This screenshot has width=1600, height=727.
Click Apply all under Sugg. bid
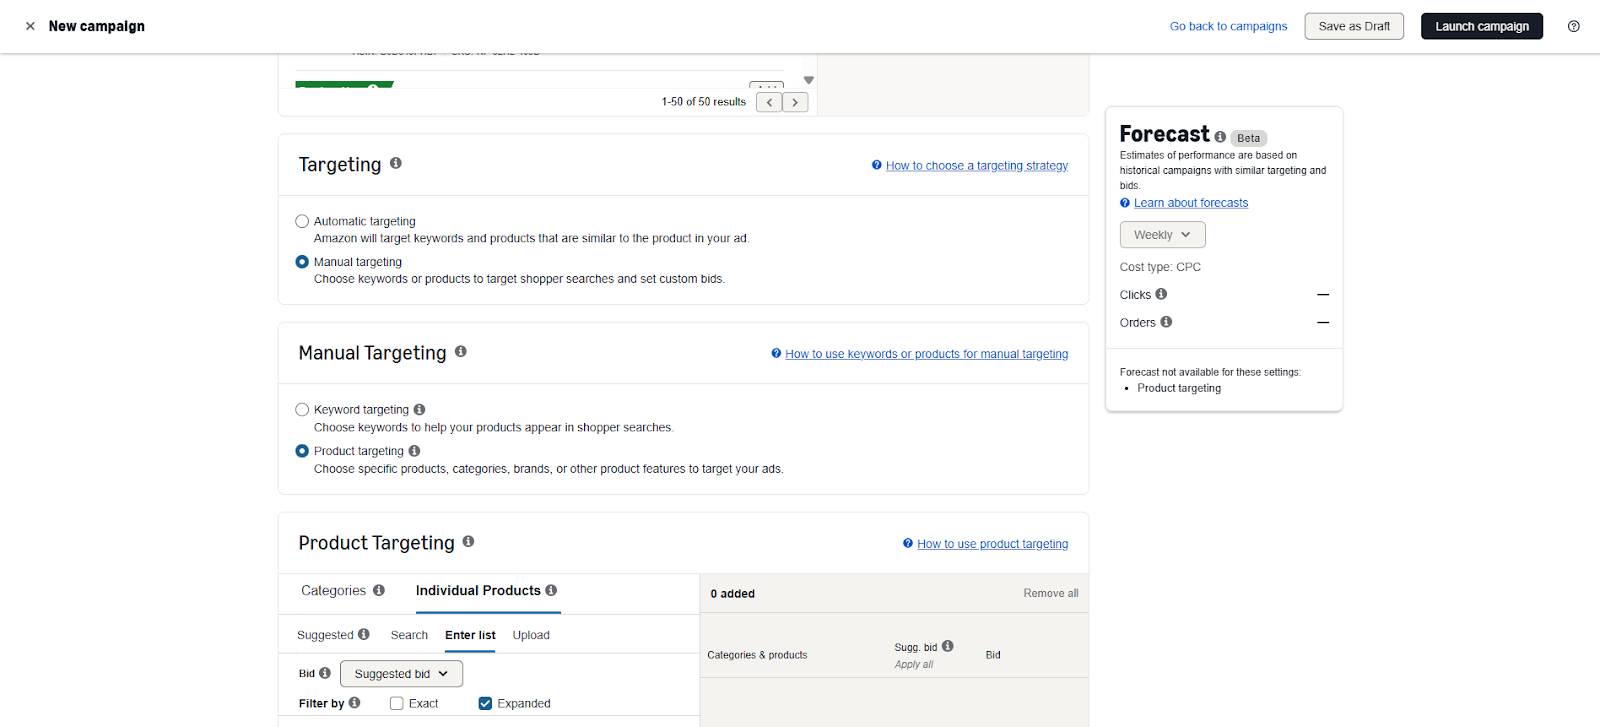[x=914, y=664]
